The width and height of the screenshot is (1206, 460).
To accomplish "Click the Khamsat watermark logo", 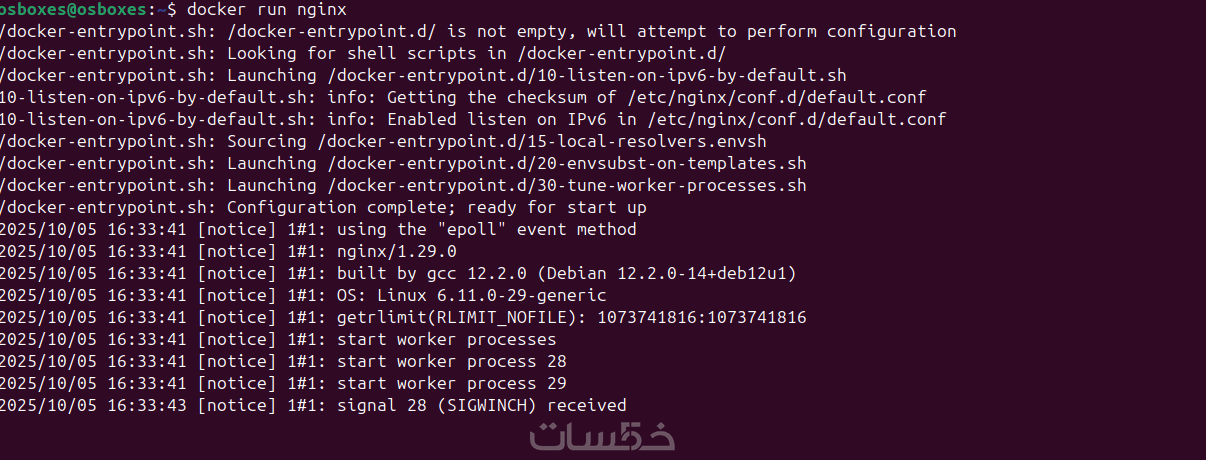I will coord(602,436).
